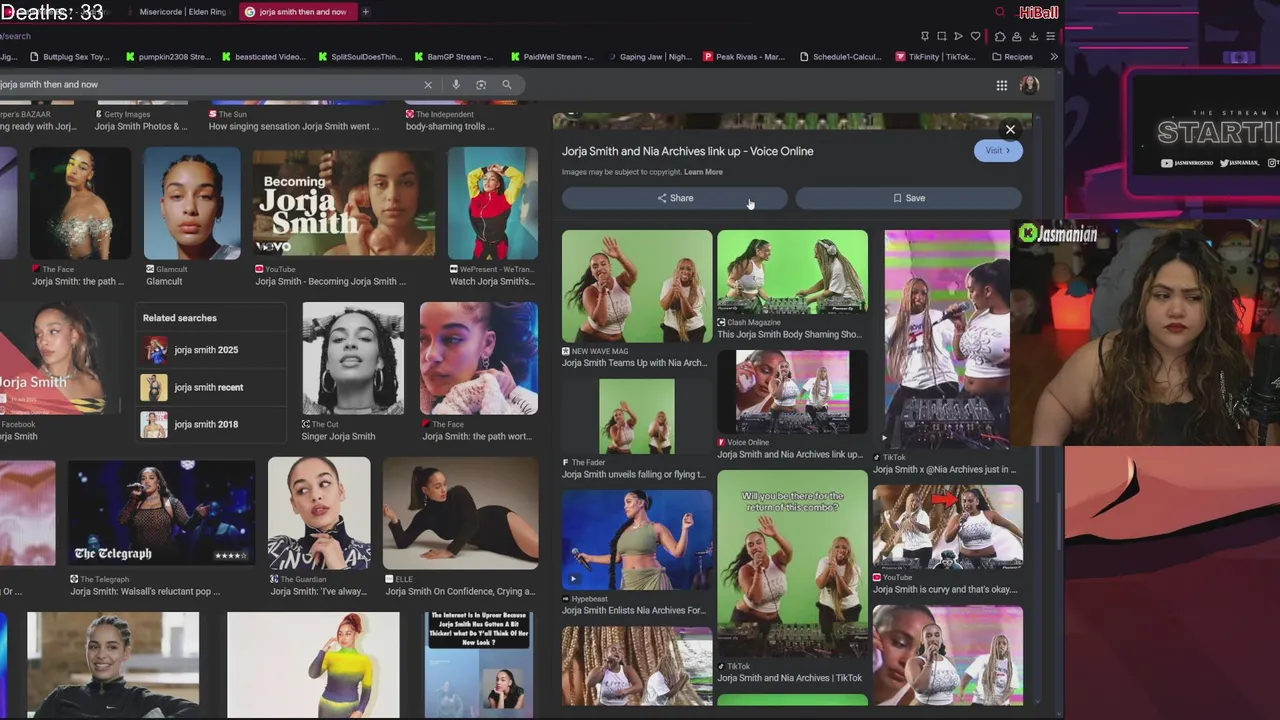This screenshot has width=1280, height=720.
Task: Click the snapshot icon in browser toolbar
Action: click(x=941, y=36)
